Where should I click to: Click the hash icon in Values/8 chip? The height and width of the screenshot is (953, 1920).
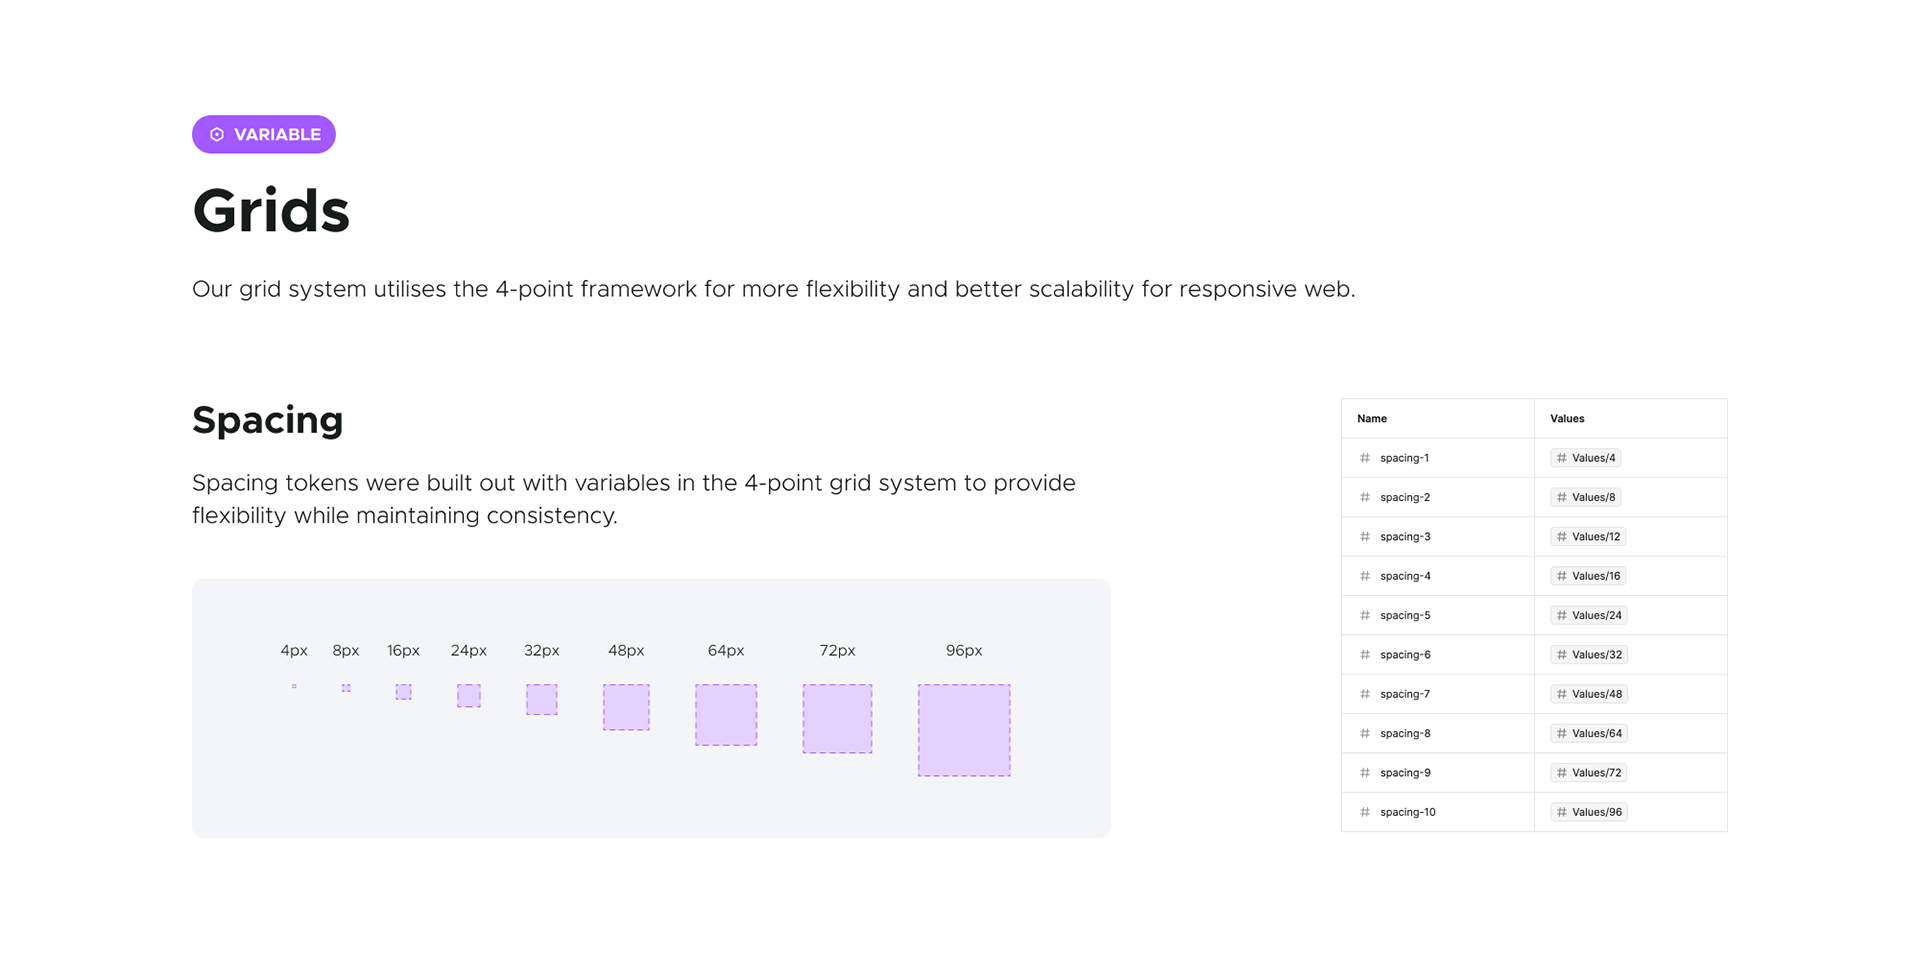(1561, 497)
